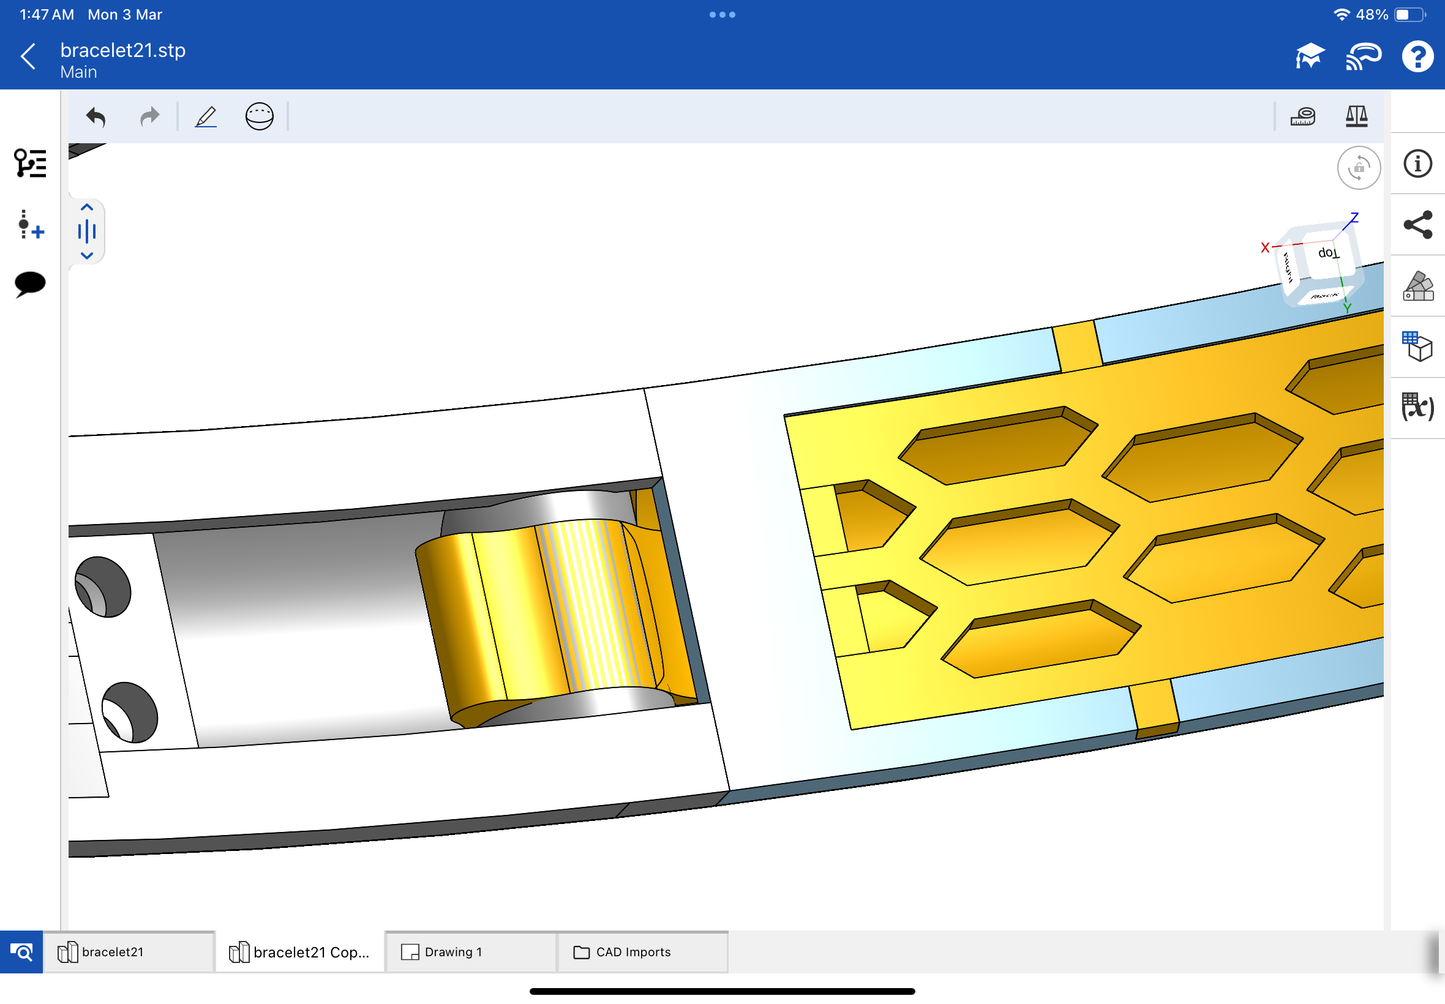1445x1004 pixels.
Task: Redo the last undone action
Action: point(149,117)
